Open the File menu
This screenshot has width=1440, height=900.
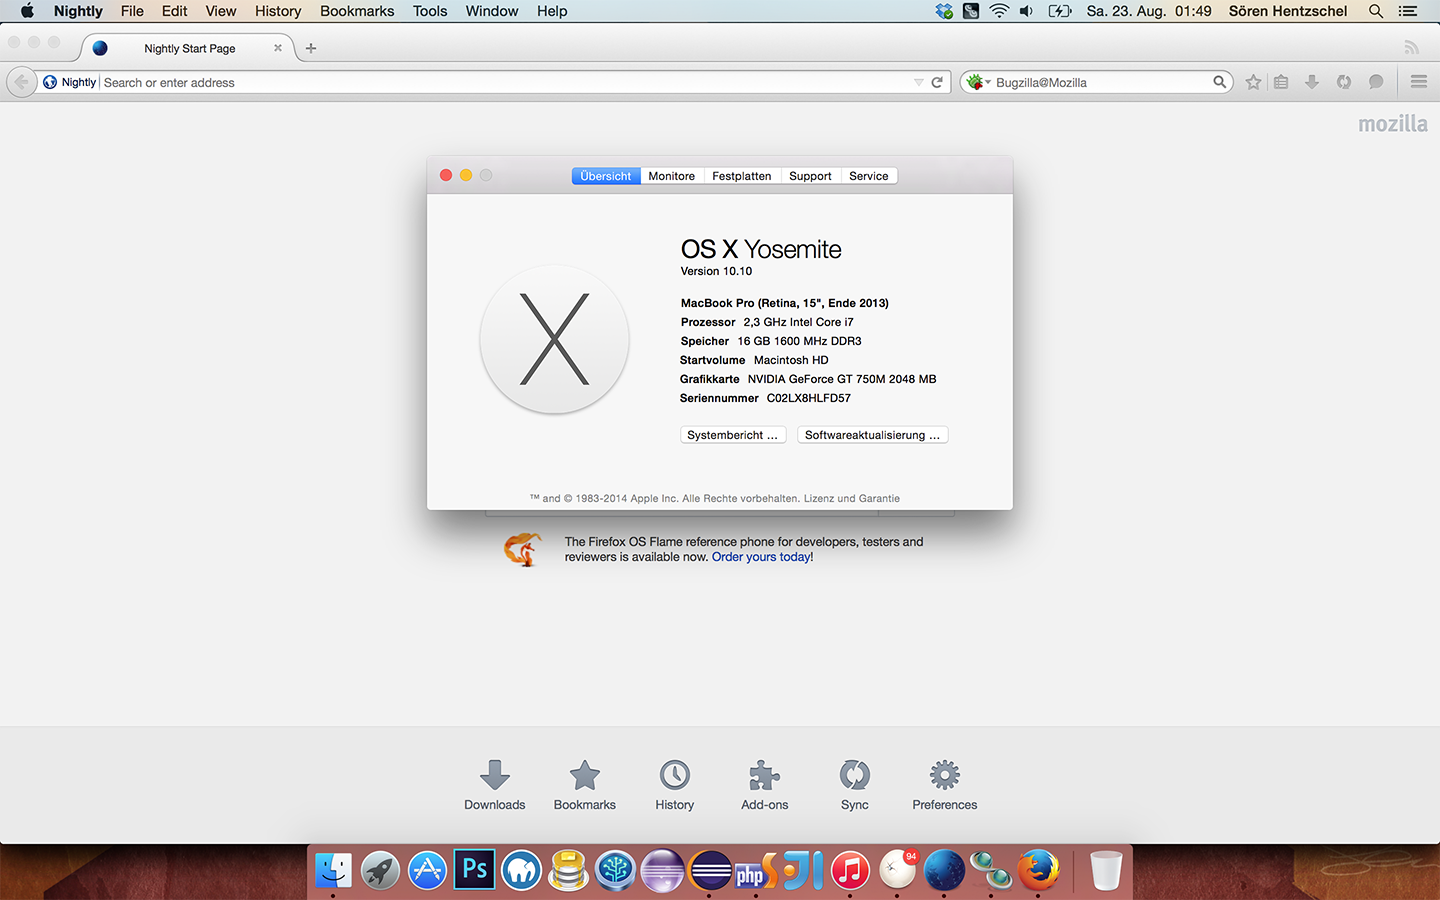coord(132,11)
